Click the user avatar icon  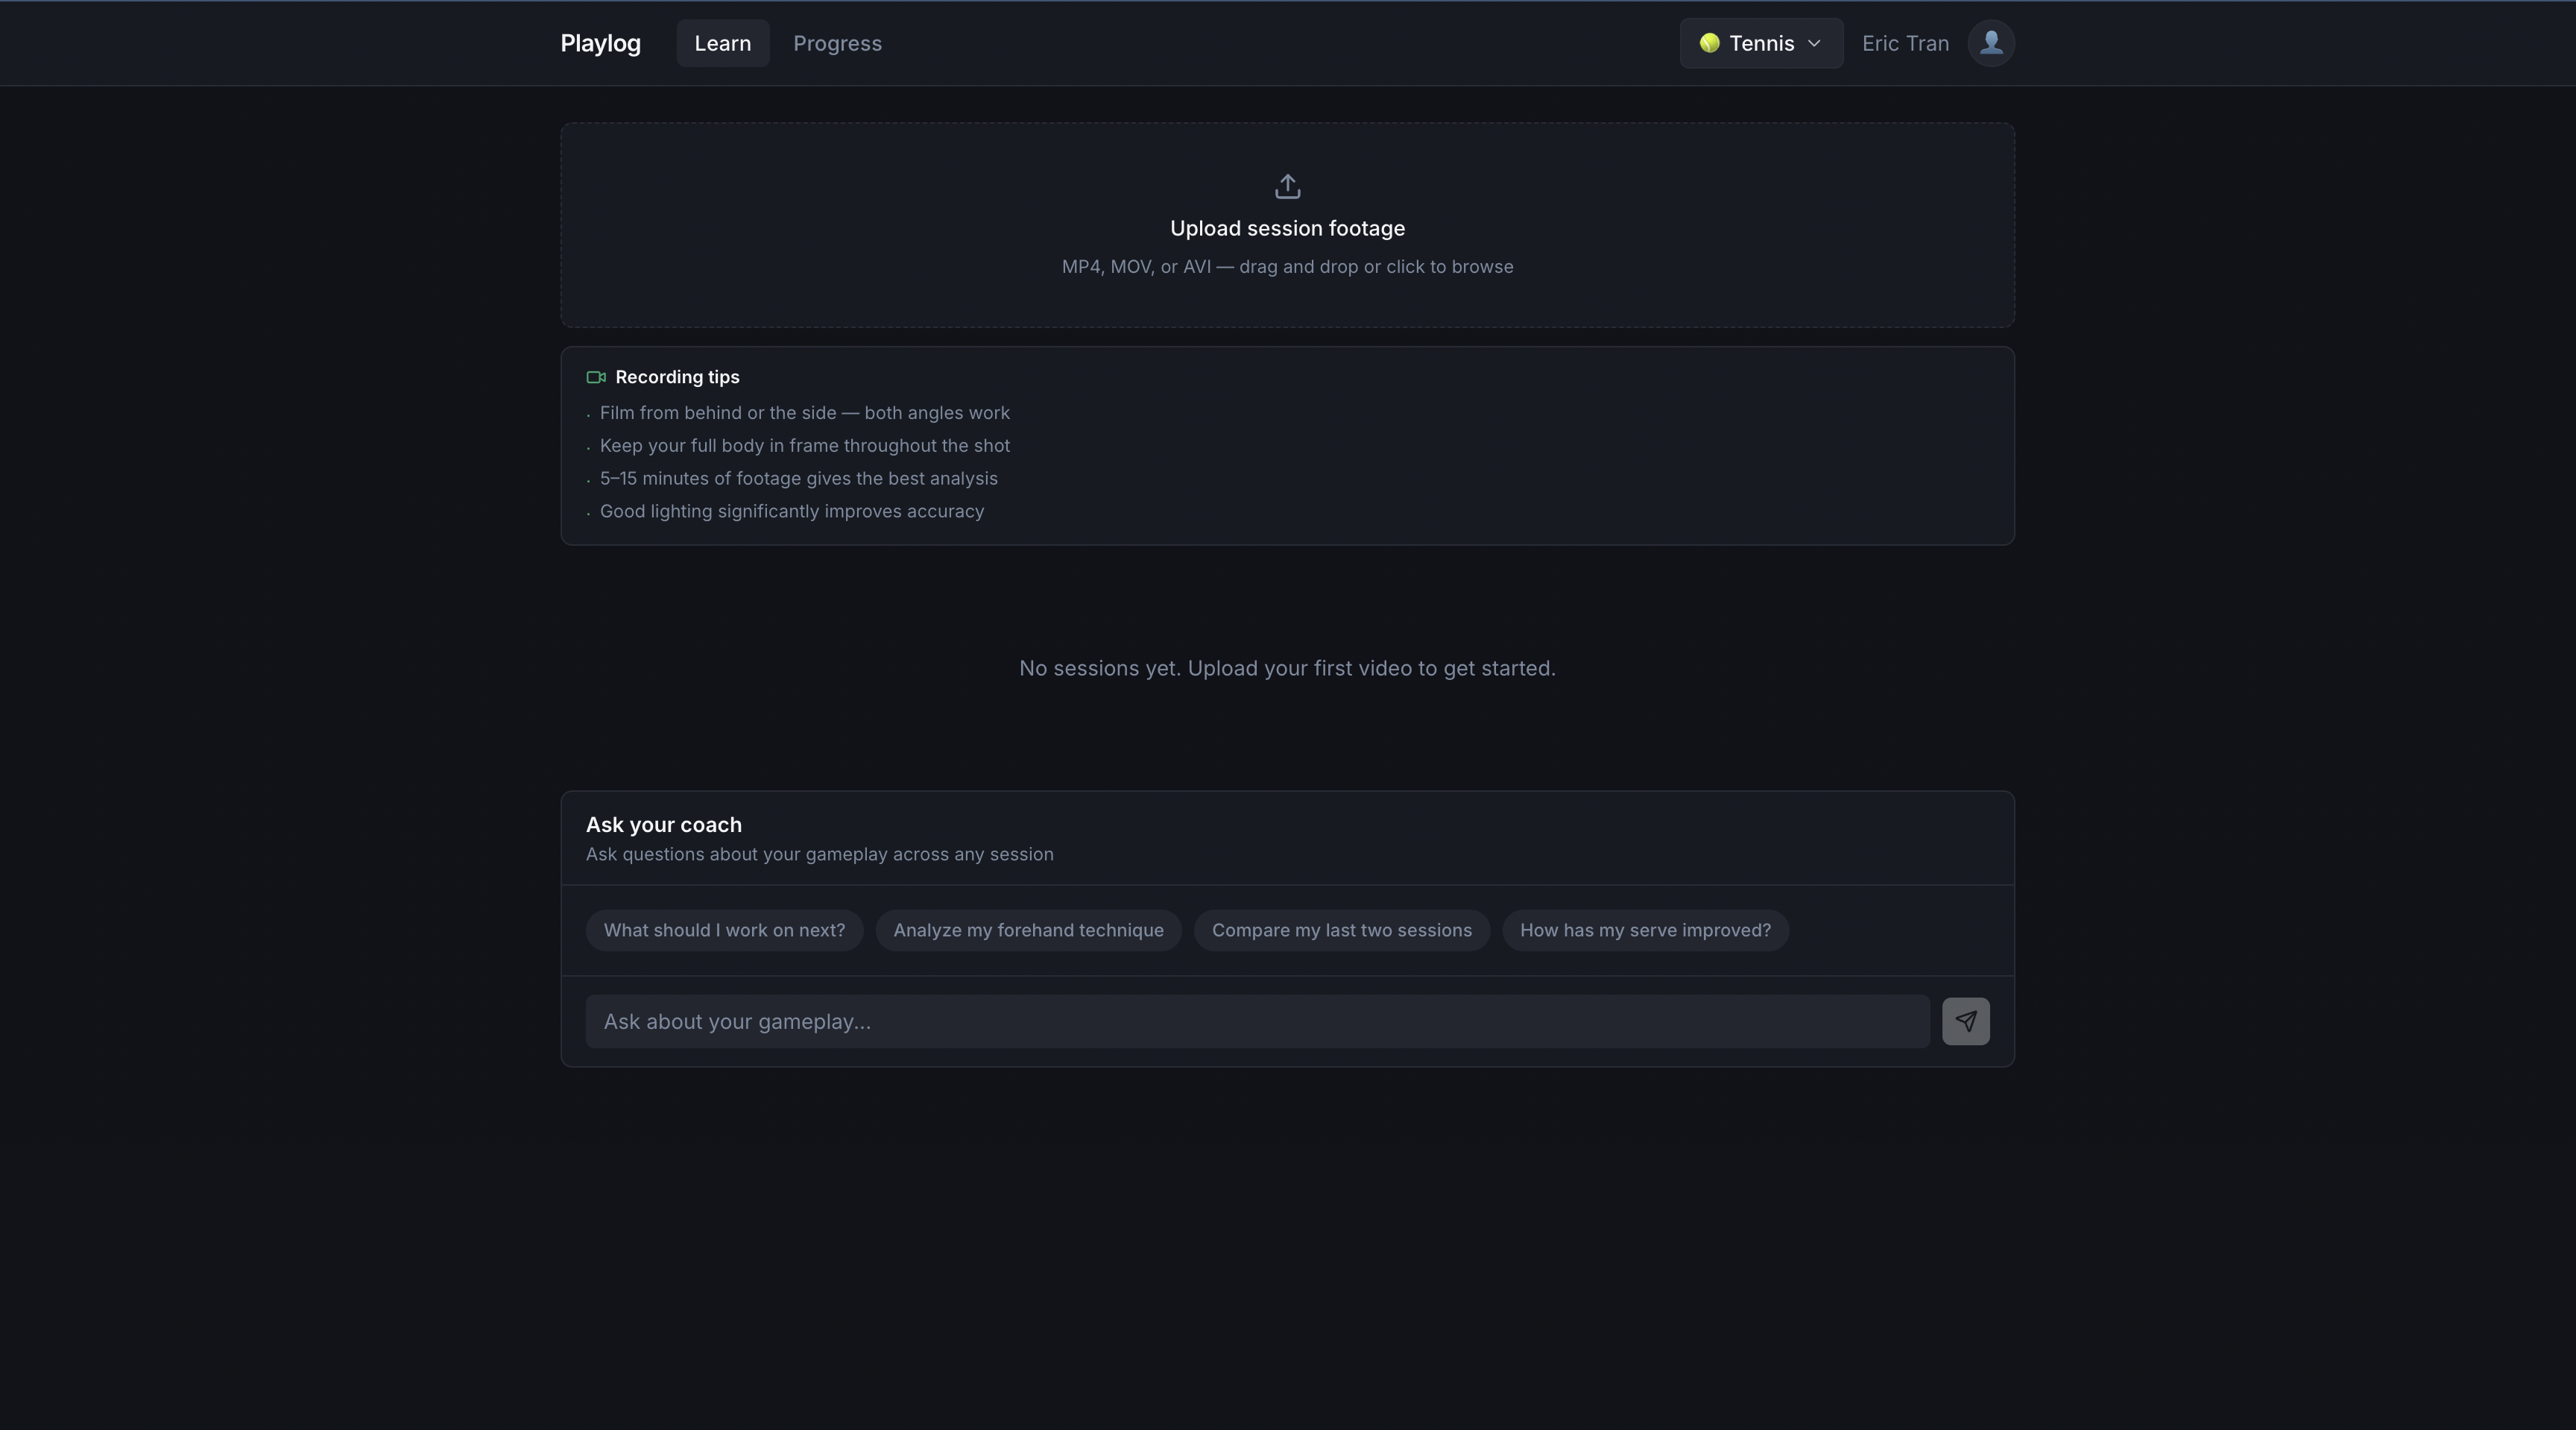(x=1990, y=43)
